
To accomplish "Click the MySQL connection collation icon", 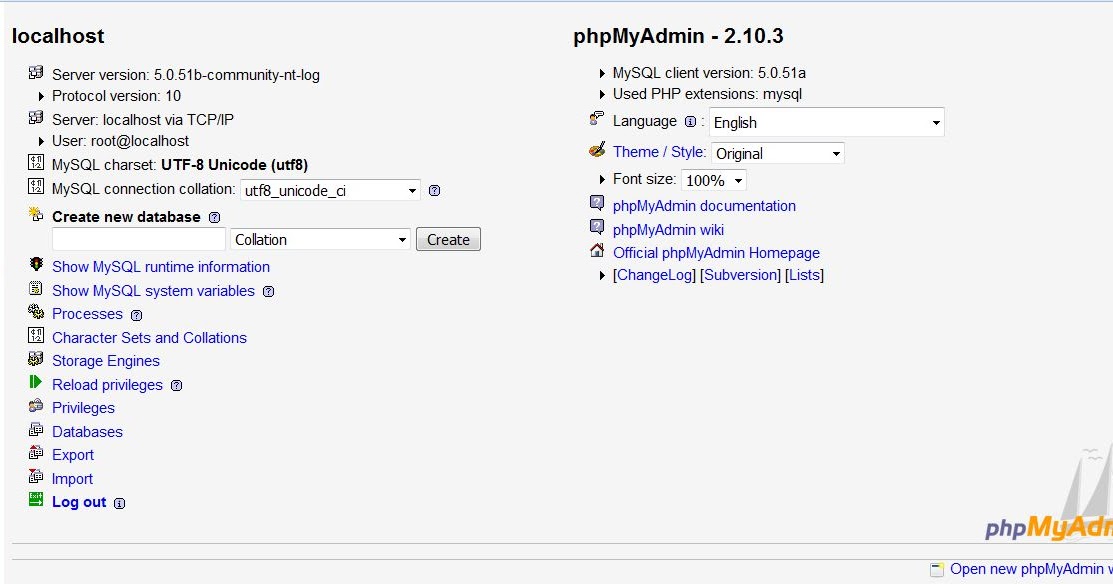I will (35, 187).
